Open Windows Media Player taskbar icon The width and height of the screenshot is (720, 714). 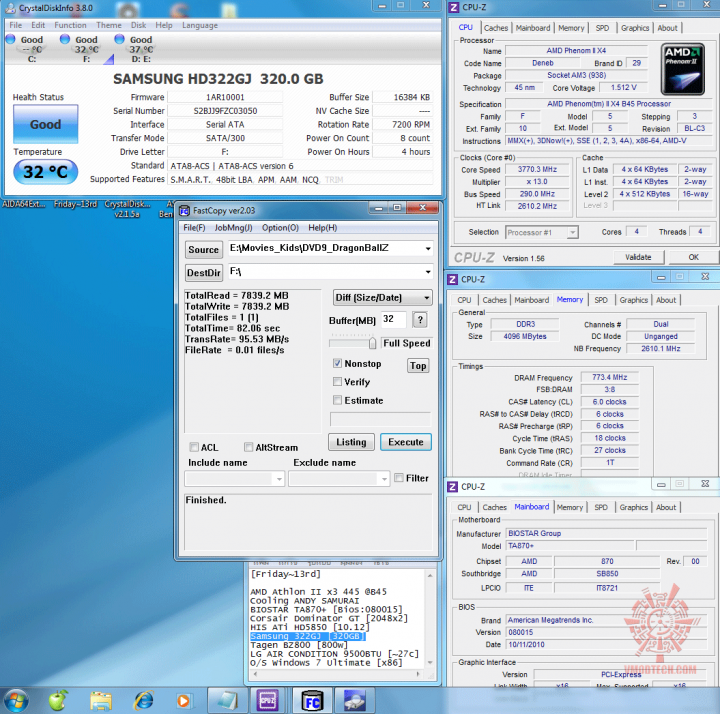point(183,701)
